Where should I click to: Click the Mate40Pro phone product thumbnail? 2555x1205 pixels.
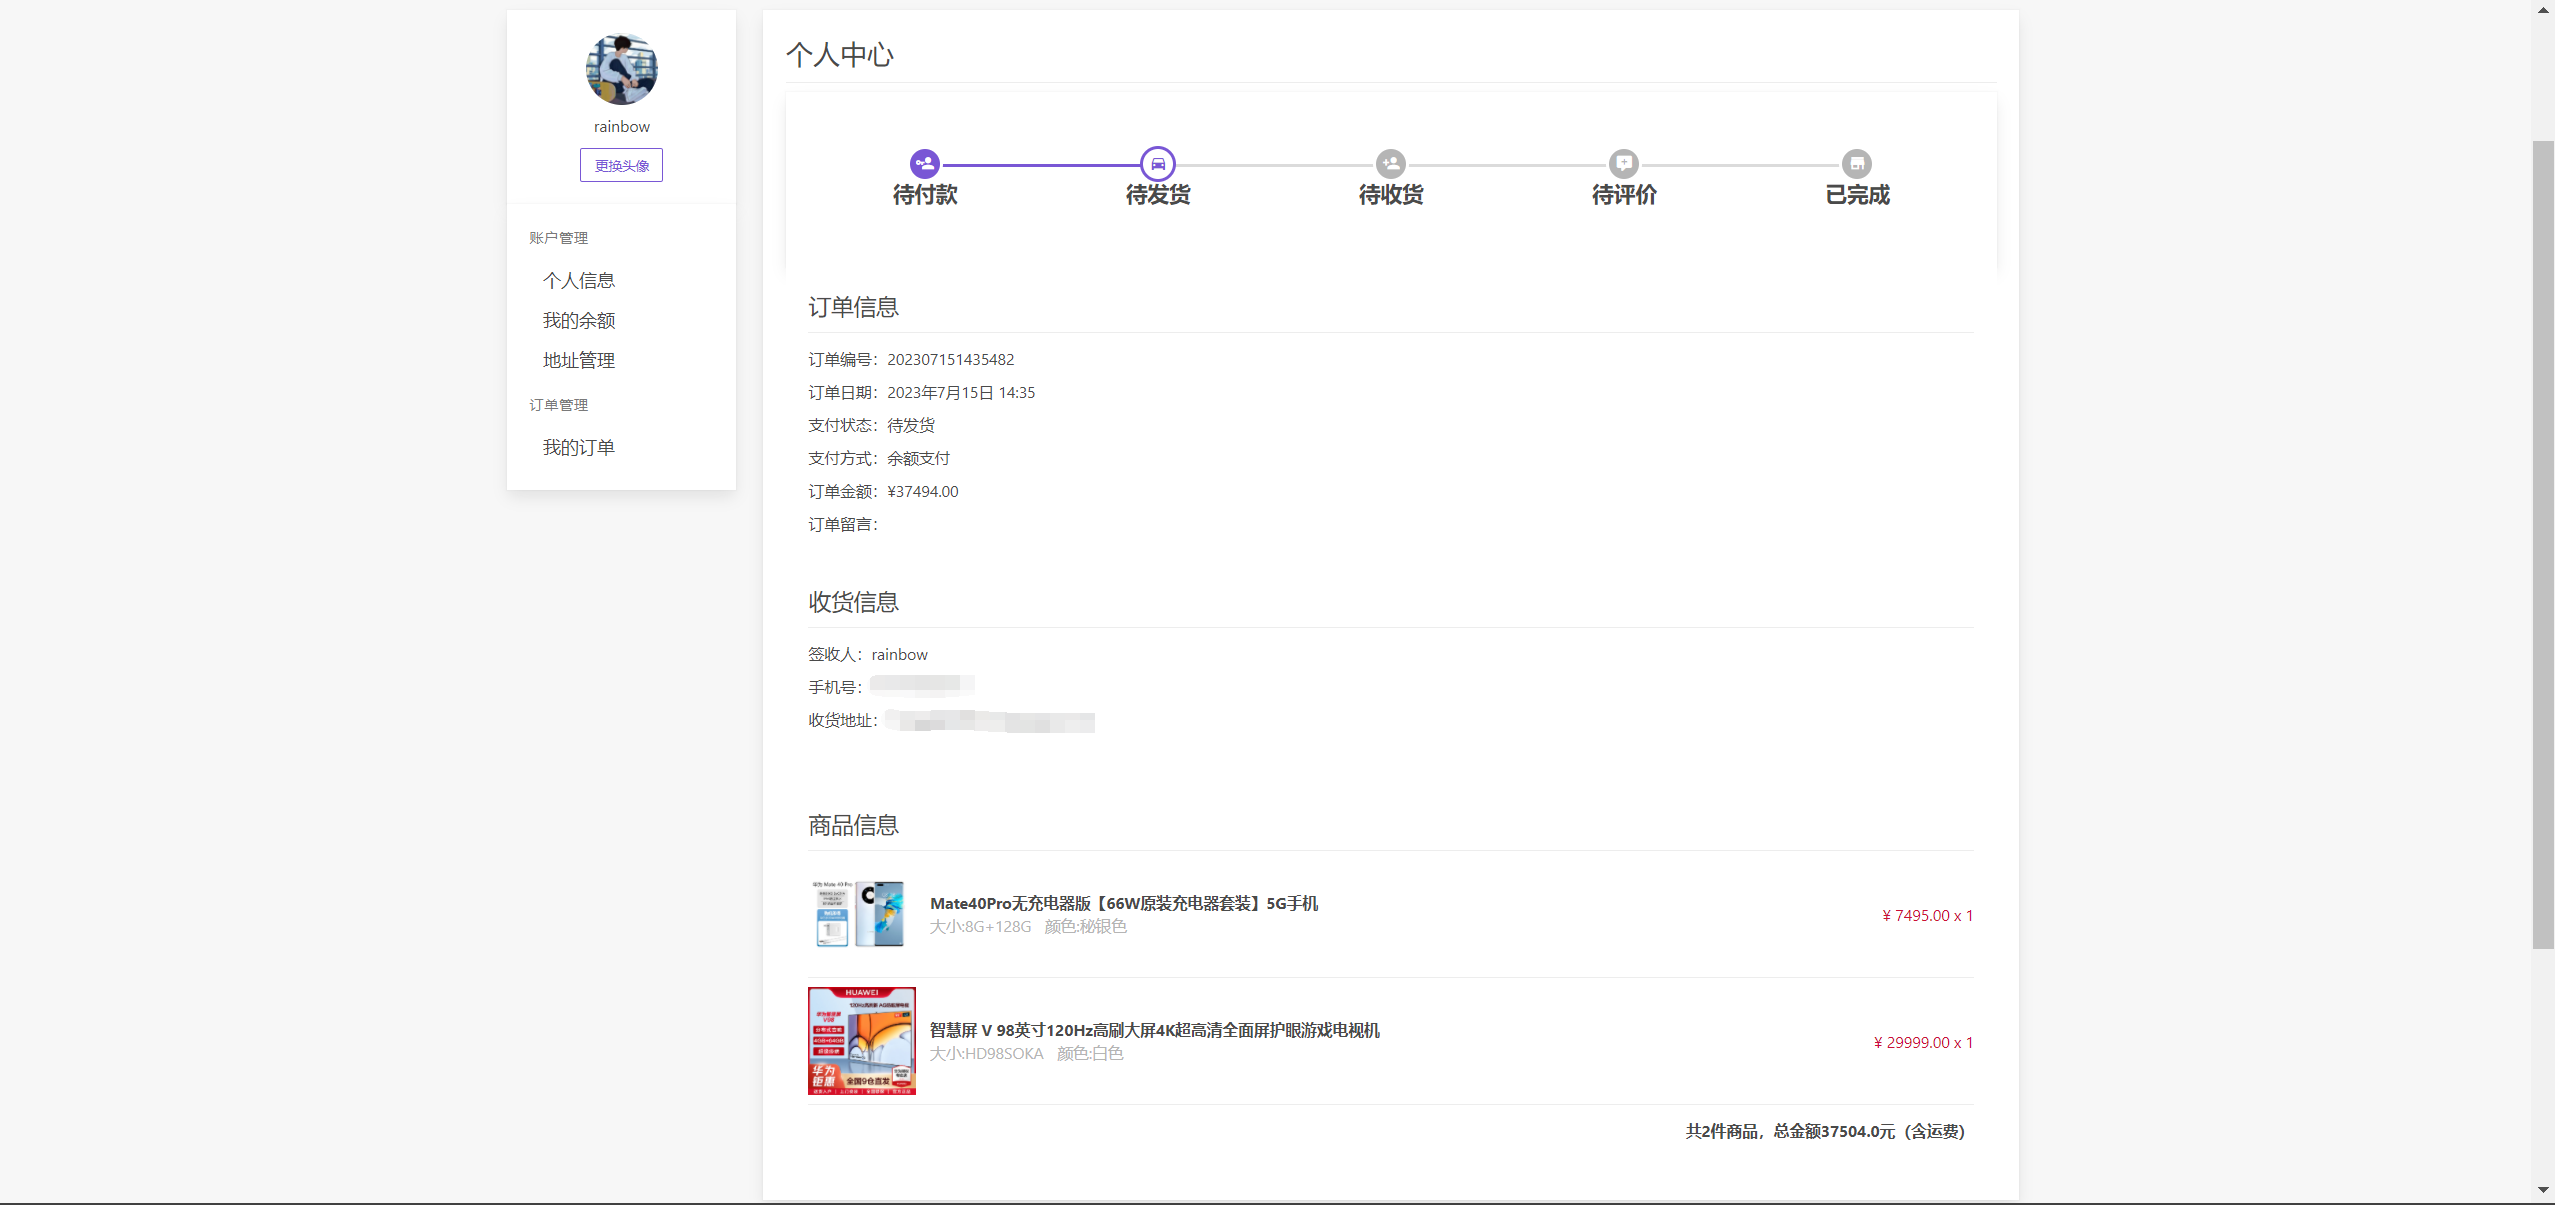click(860, 914)
